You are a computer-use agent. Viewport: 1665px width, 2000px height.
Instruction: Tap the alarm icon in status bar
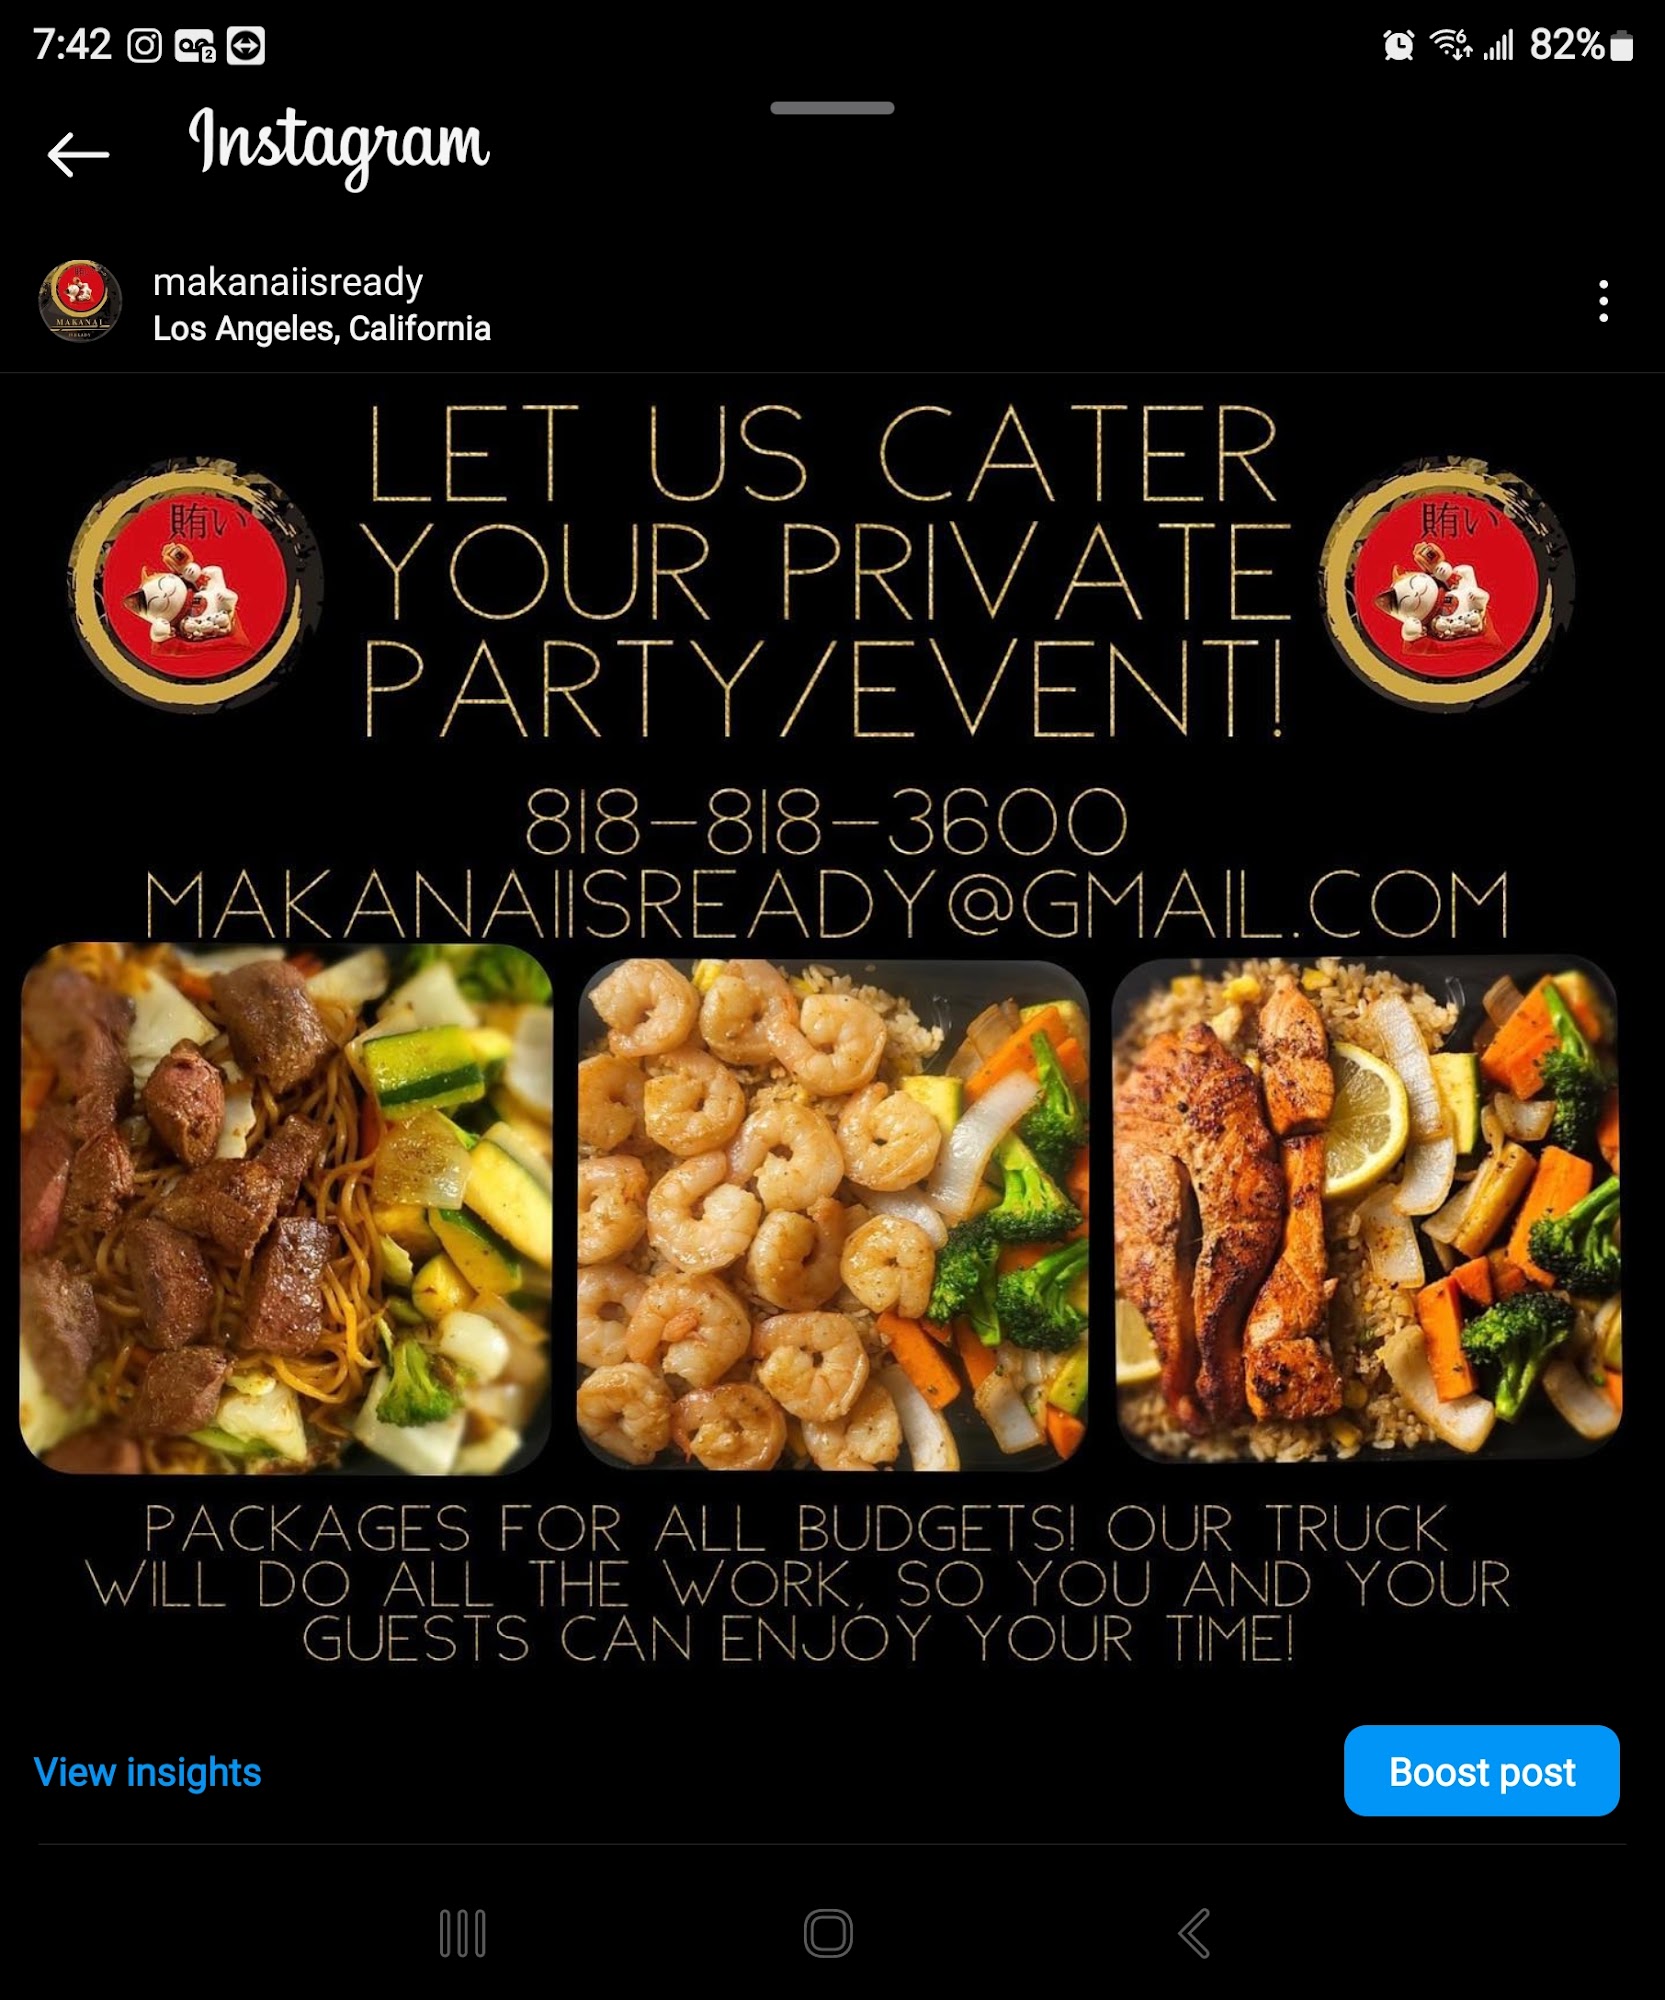coord(1398,45)
